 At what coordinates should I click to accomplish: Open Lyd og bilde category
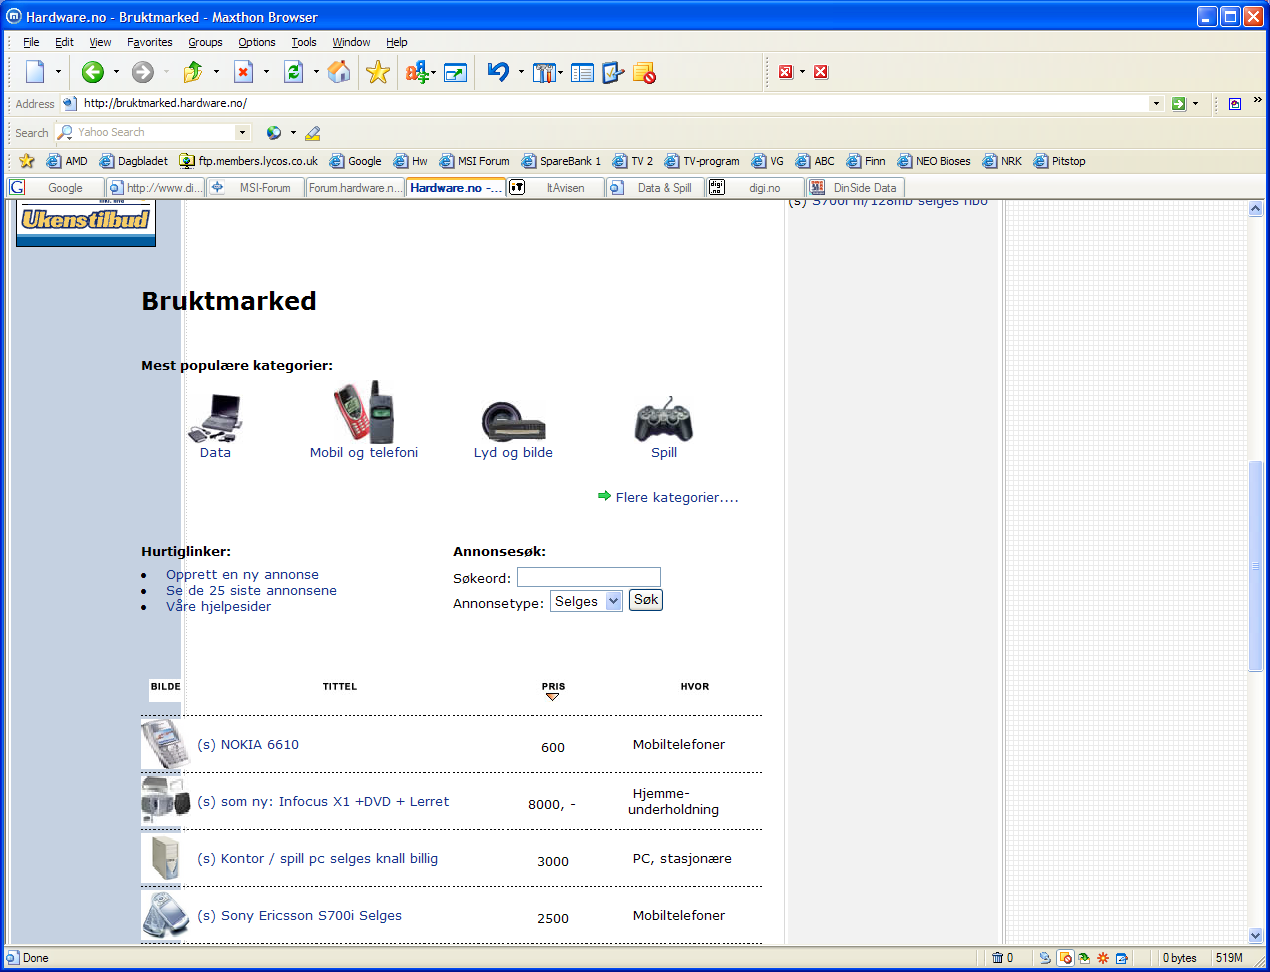coord(513,452)
